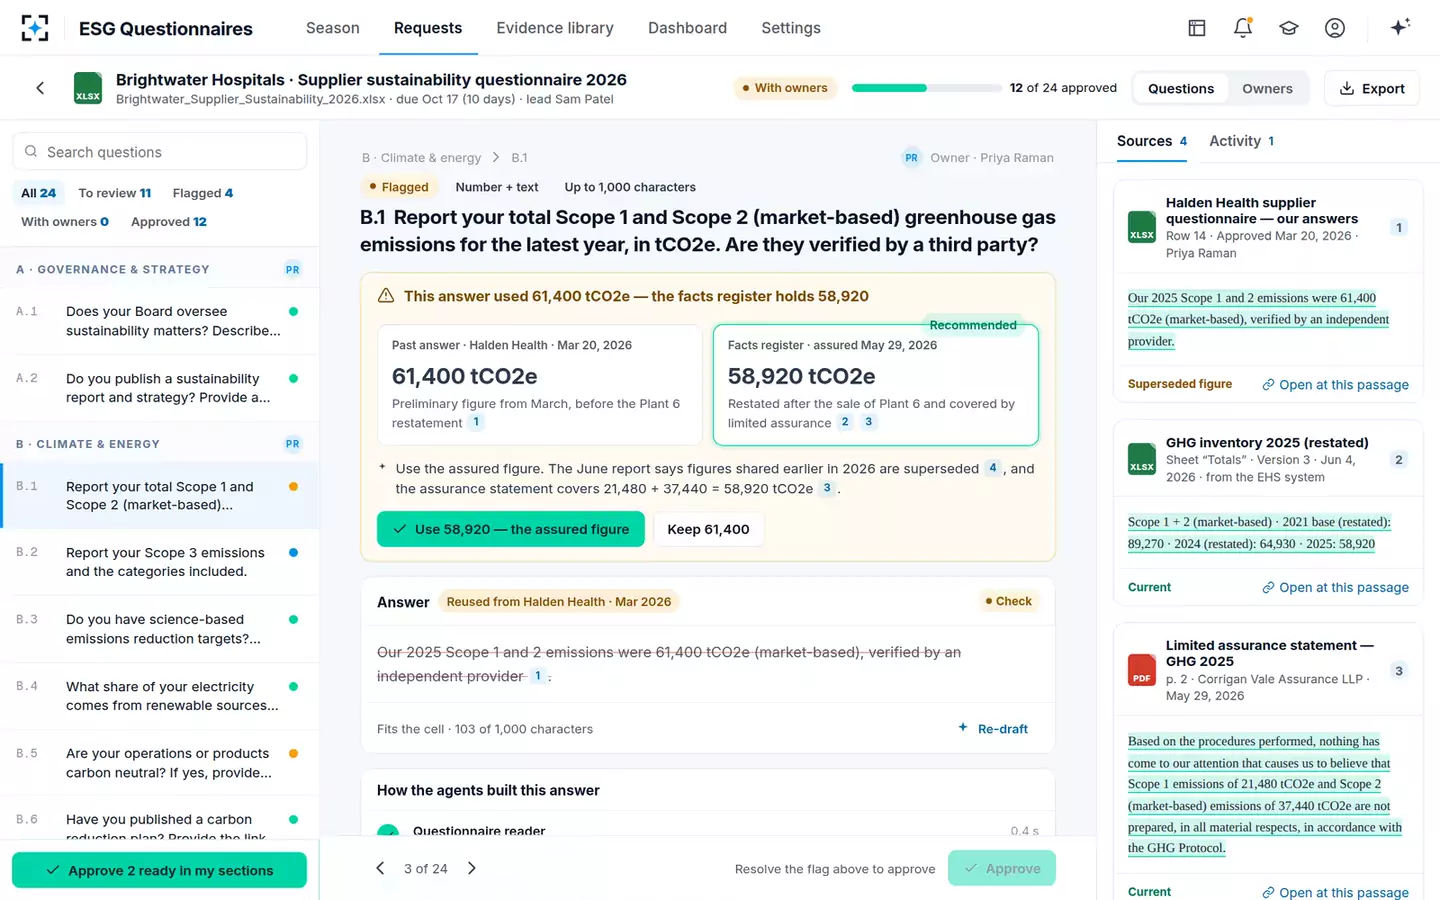Switch to the Activity 1 tab
The height and width of the screenshot is (900, 1440).
point(1242,141)
